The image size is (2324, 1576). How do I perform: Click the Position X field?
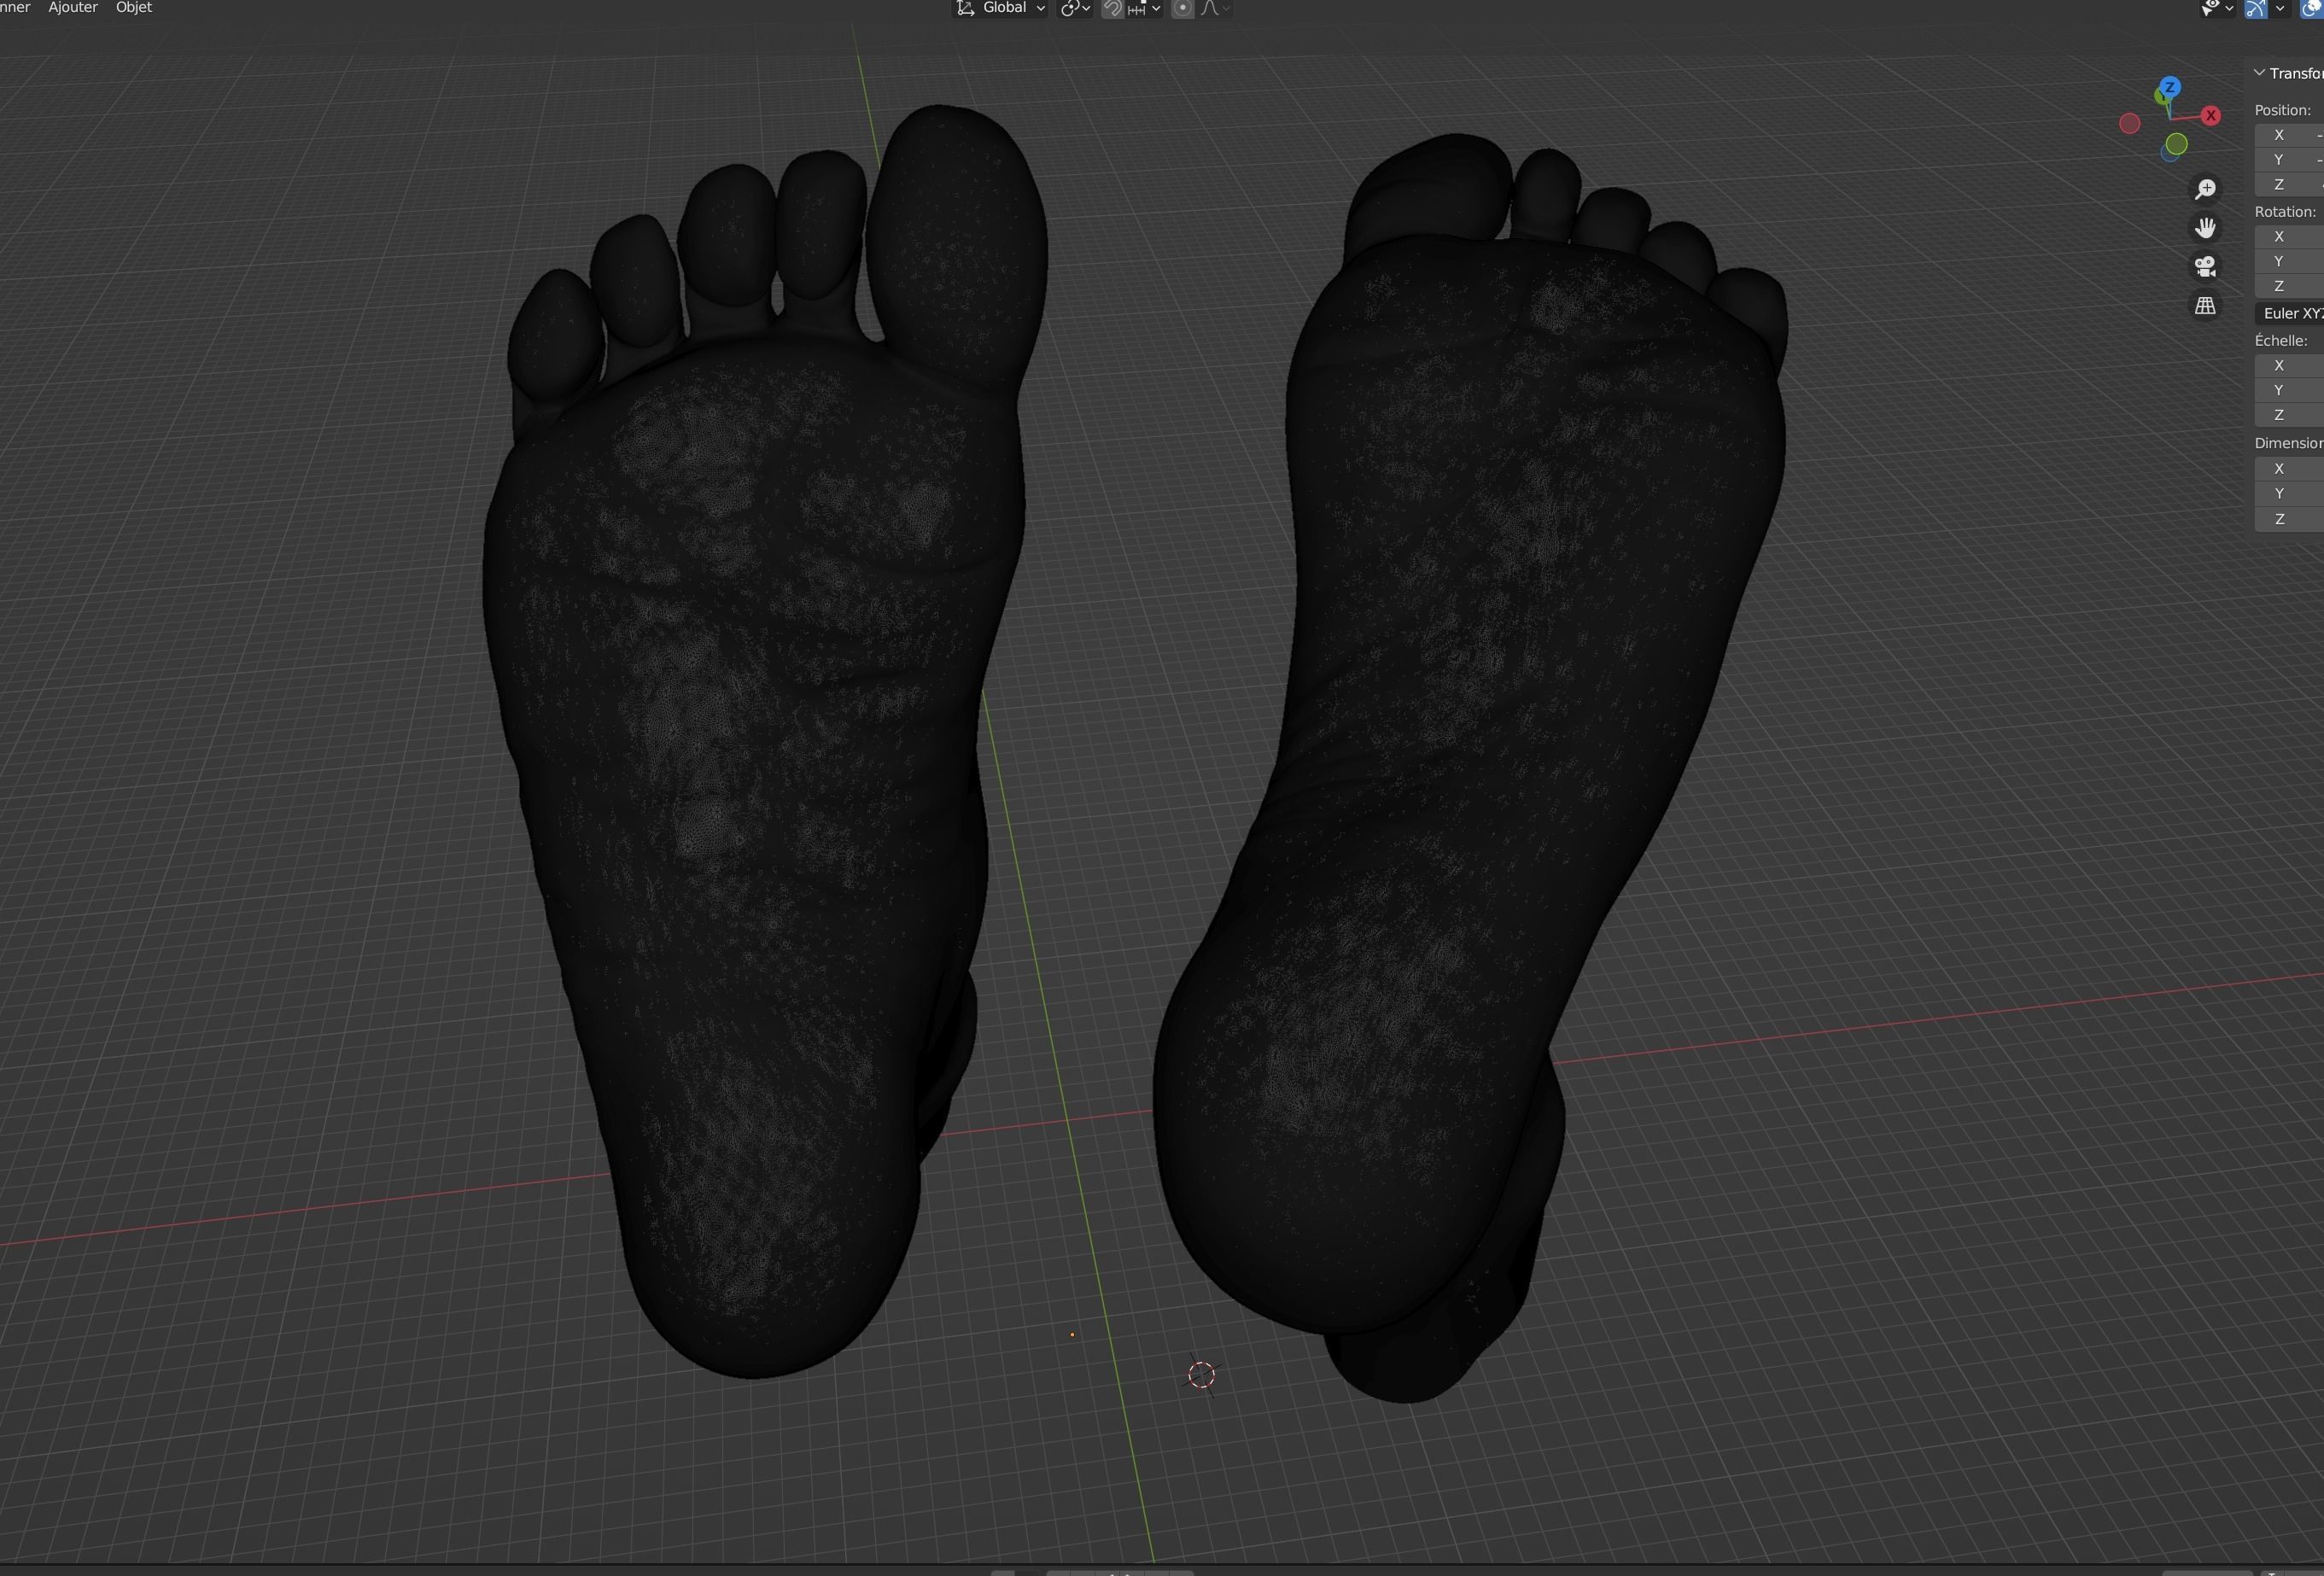tap(2289, 135)
